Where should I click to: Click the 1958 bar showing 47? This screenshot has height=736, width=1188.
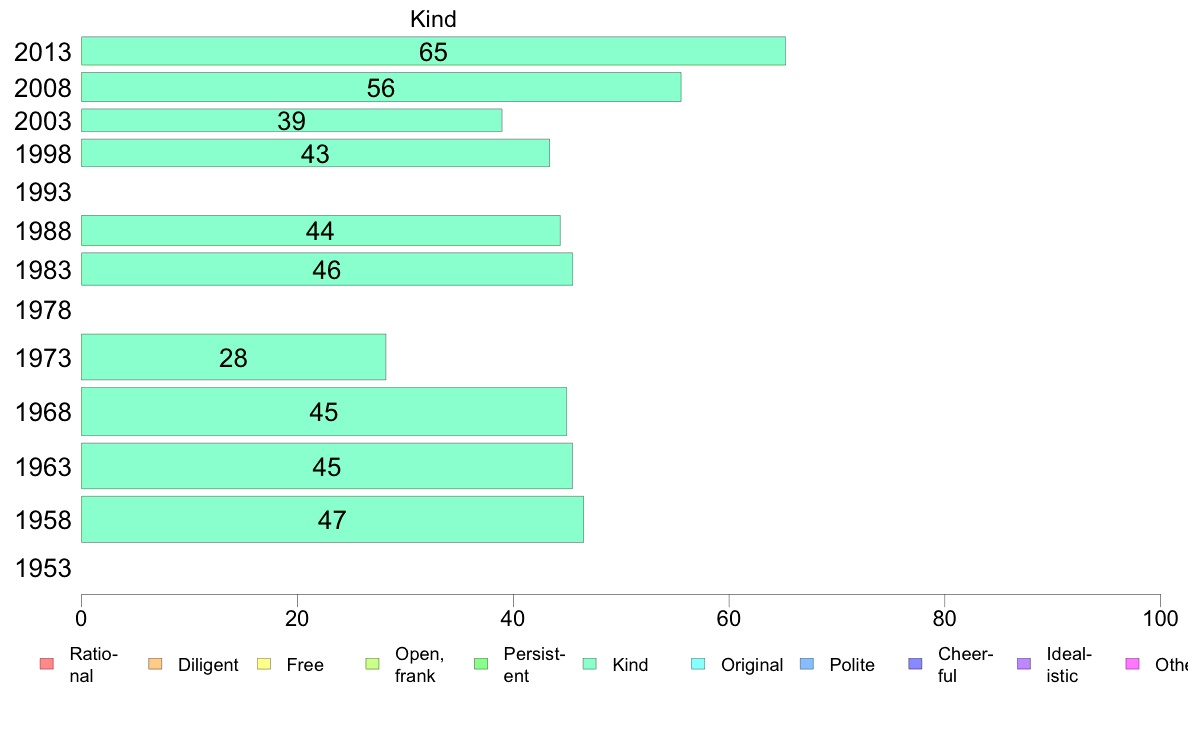pyautogui.click(x=333, y=519)
